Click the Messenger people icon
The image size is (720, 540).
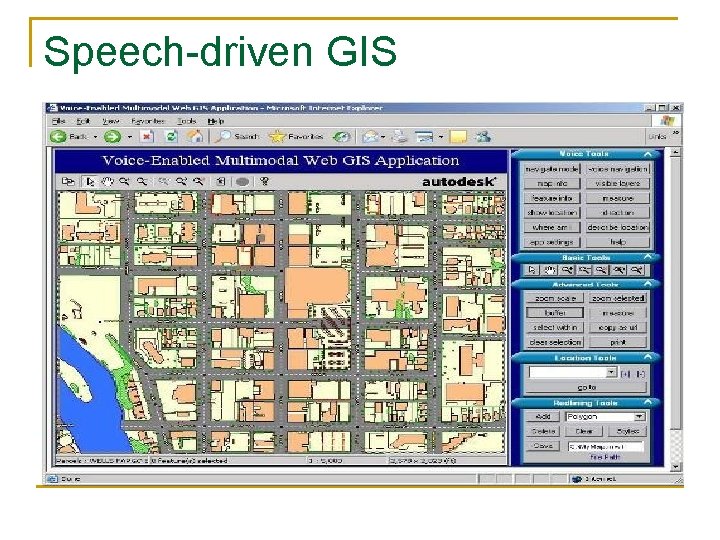(483, 136)
